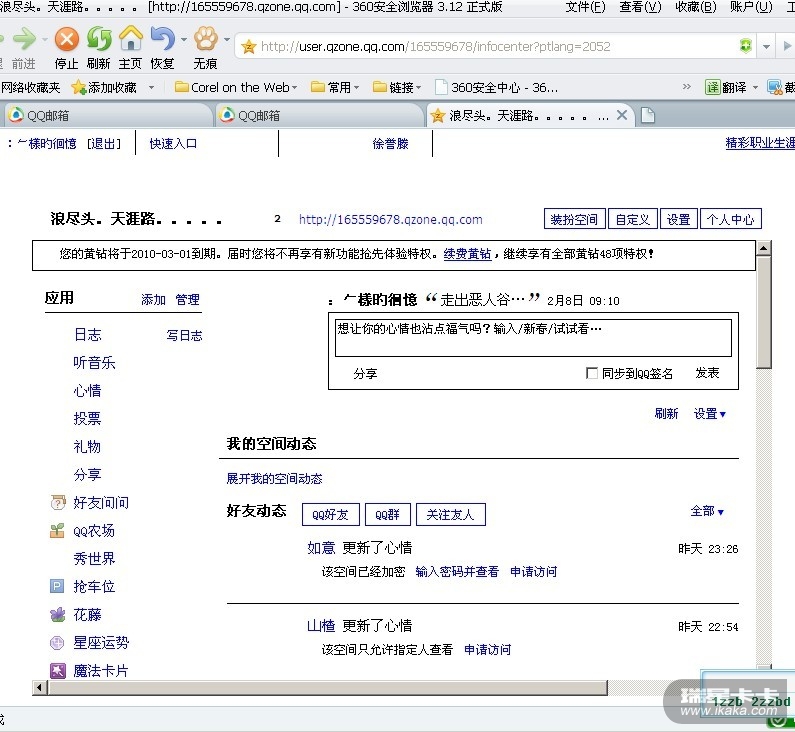Open the 如意 friend name link
This screenshot has width=795, height=732.
coord(321,547)
